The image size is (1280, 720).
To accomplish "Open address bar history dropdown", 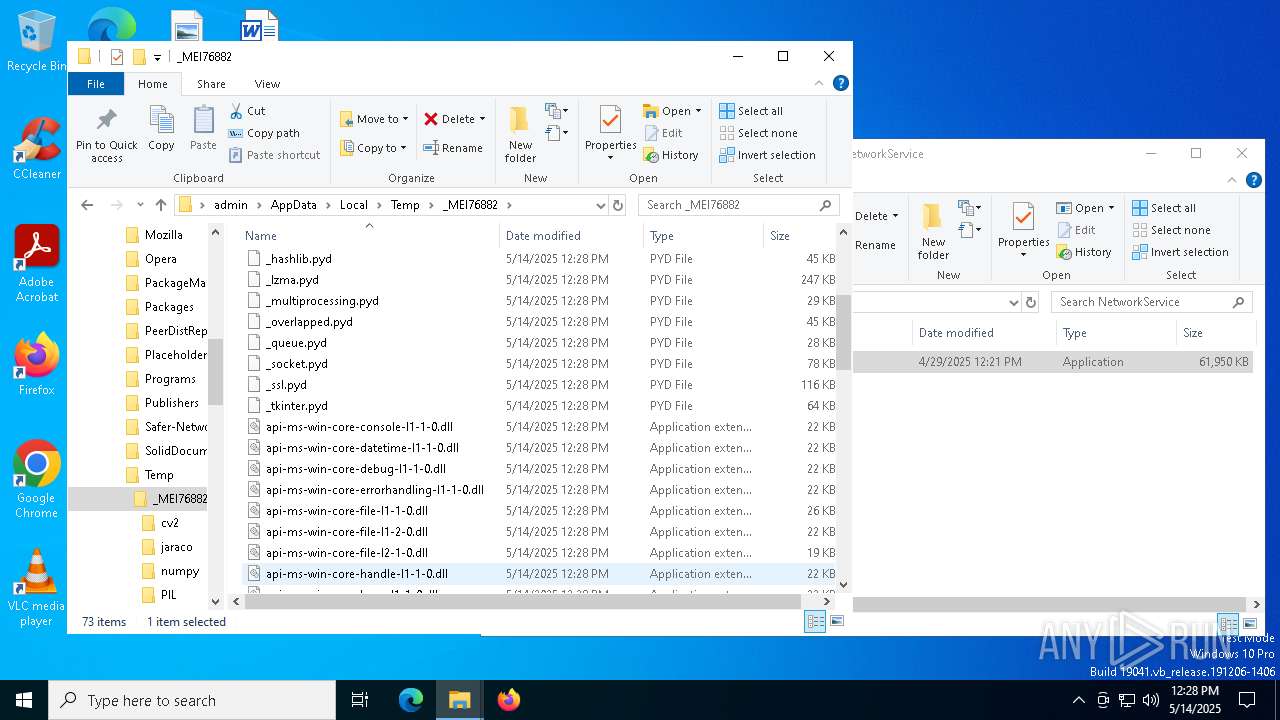I will click(x=600, y=205).
